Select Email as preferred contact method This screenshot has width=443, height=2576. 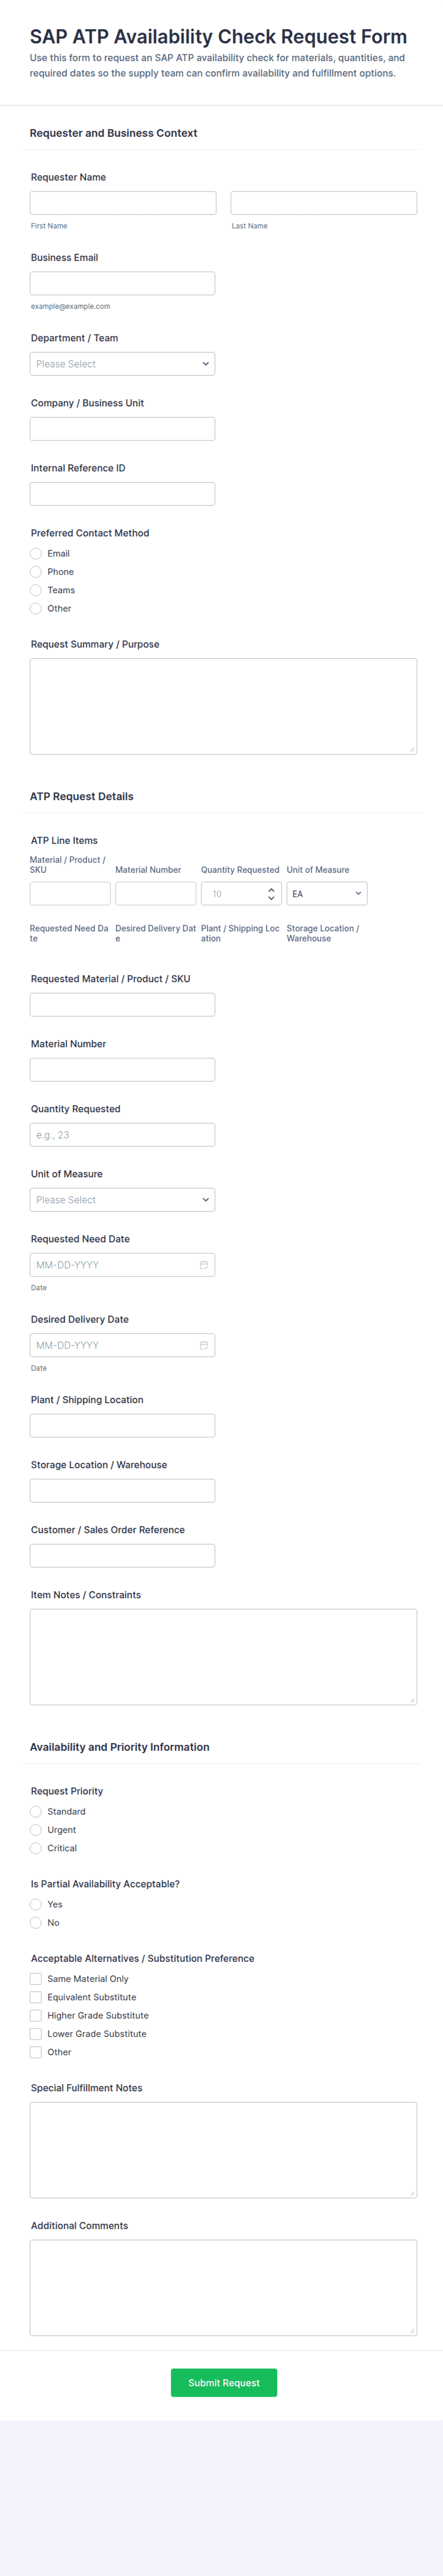tap(36, 553)
